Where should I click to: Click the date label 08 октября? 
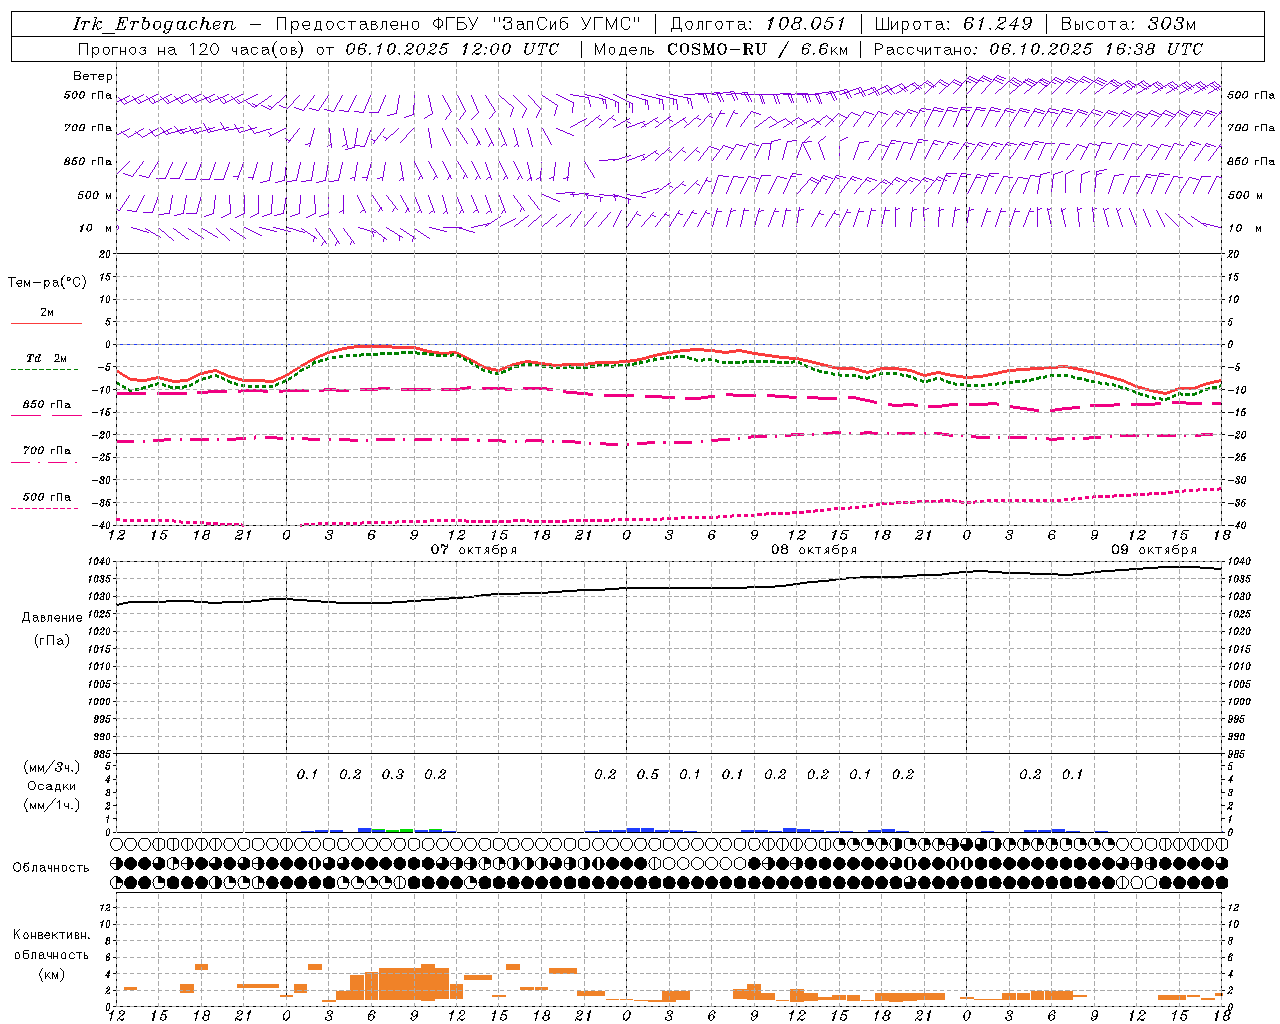(814, 550)
